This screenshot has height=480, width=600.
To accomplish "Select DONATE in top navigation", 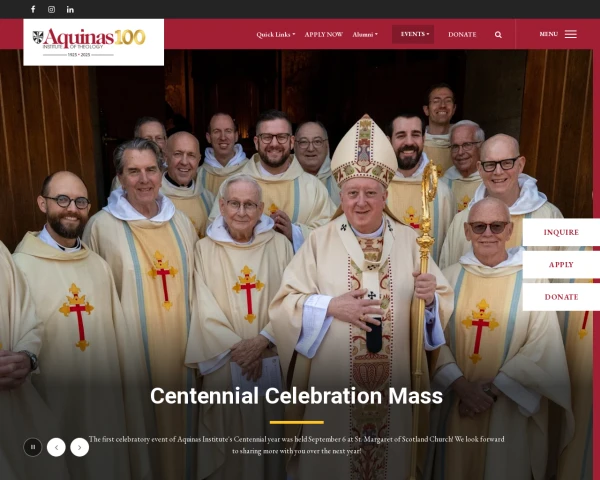I will pos(462,34).
